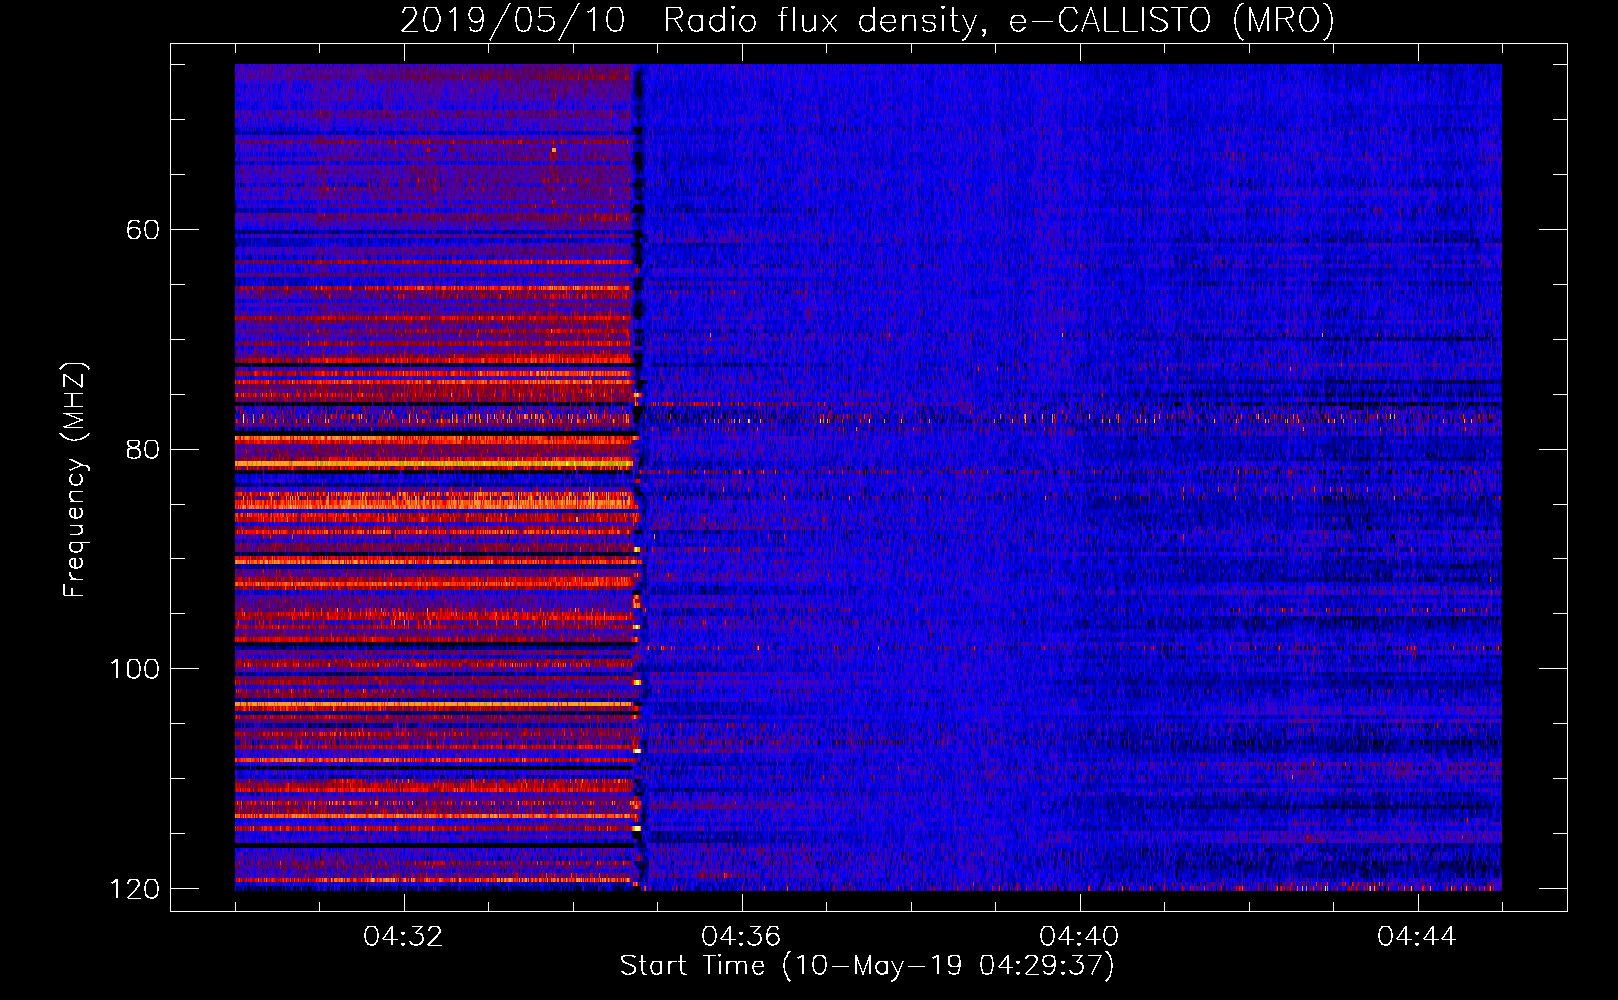1618x1000 pixels.
Task: Select the 04:36 time tick label
Action: [x=741, y=937]
